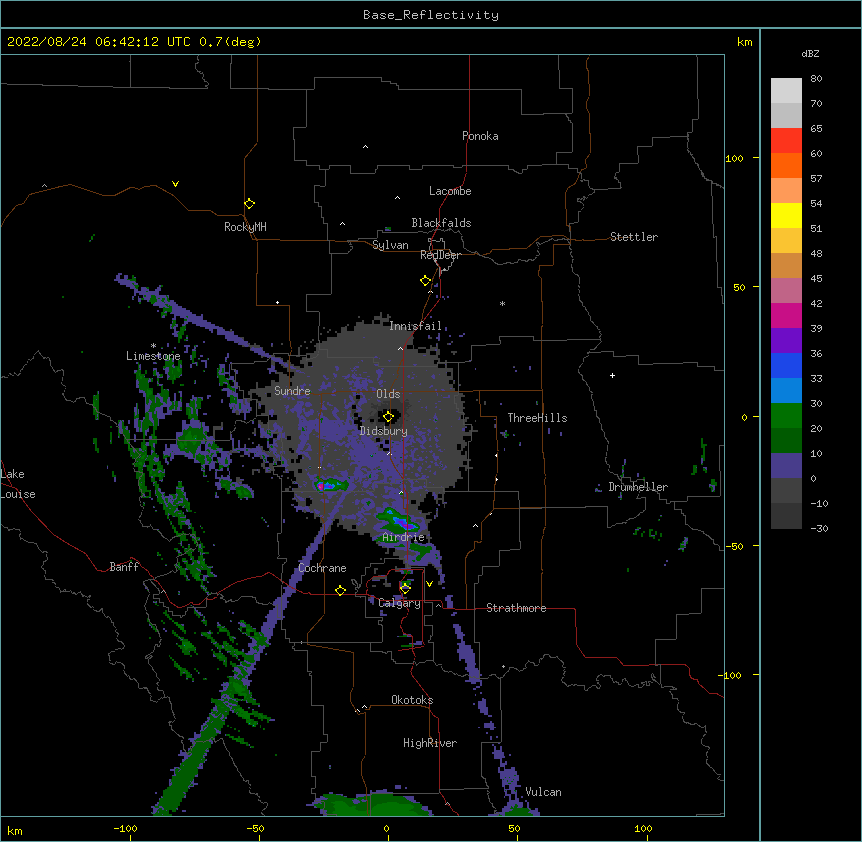This screenshot has width=862, height=842.
Task: Click the Okotoks label
Action: tap(412, 700)
